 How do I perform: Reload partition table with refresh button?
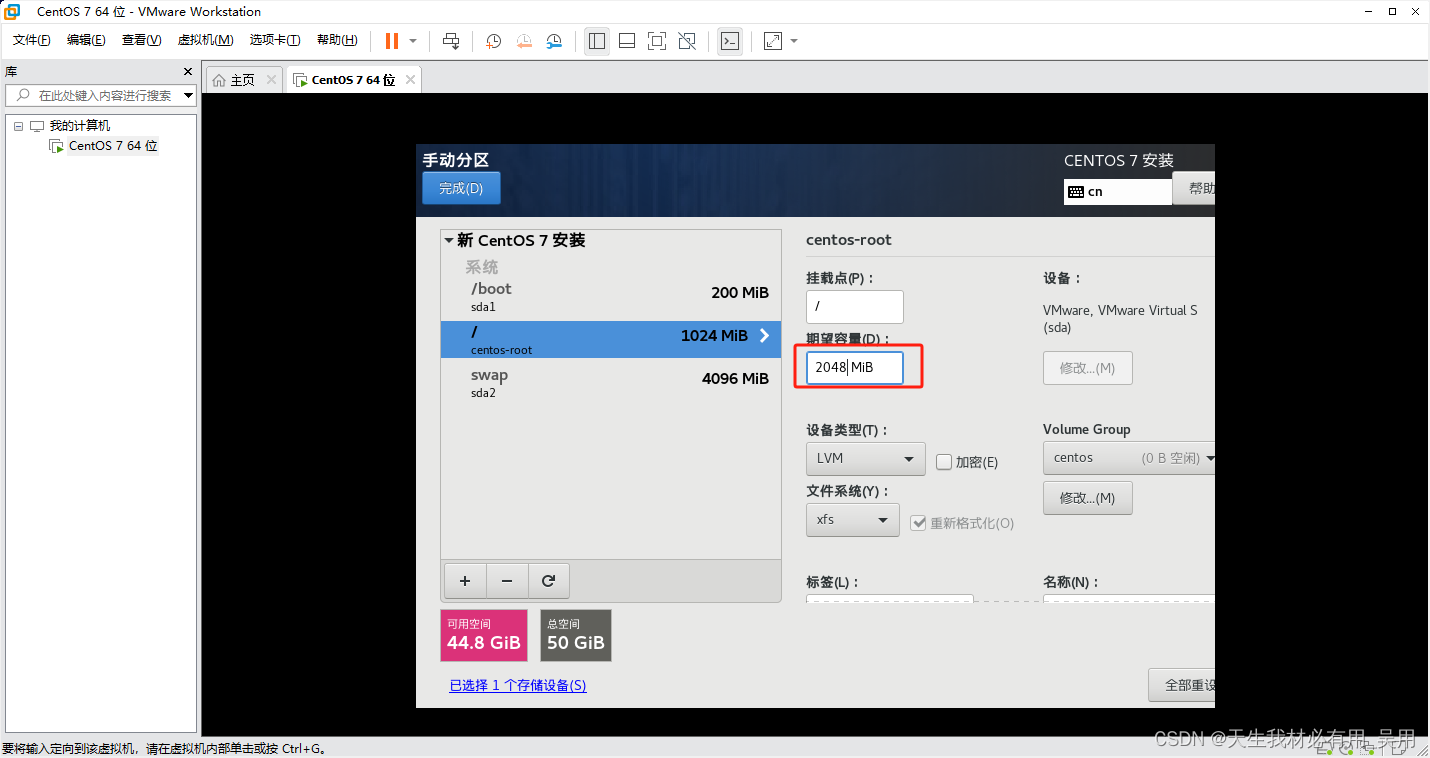(x=548, y=580)
